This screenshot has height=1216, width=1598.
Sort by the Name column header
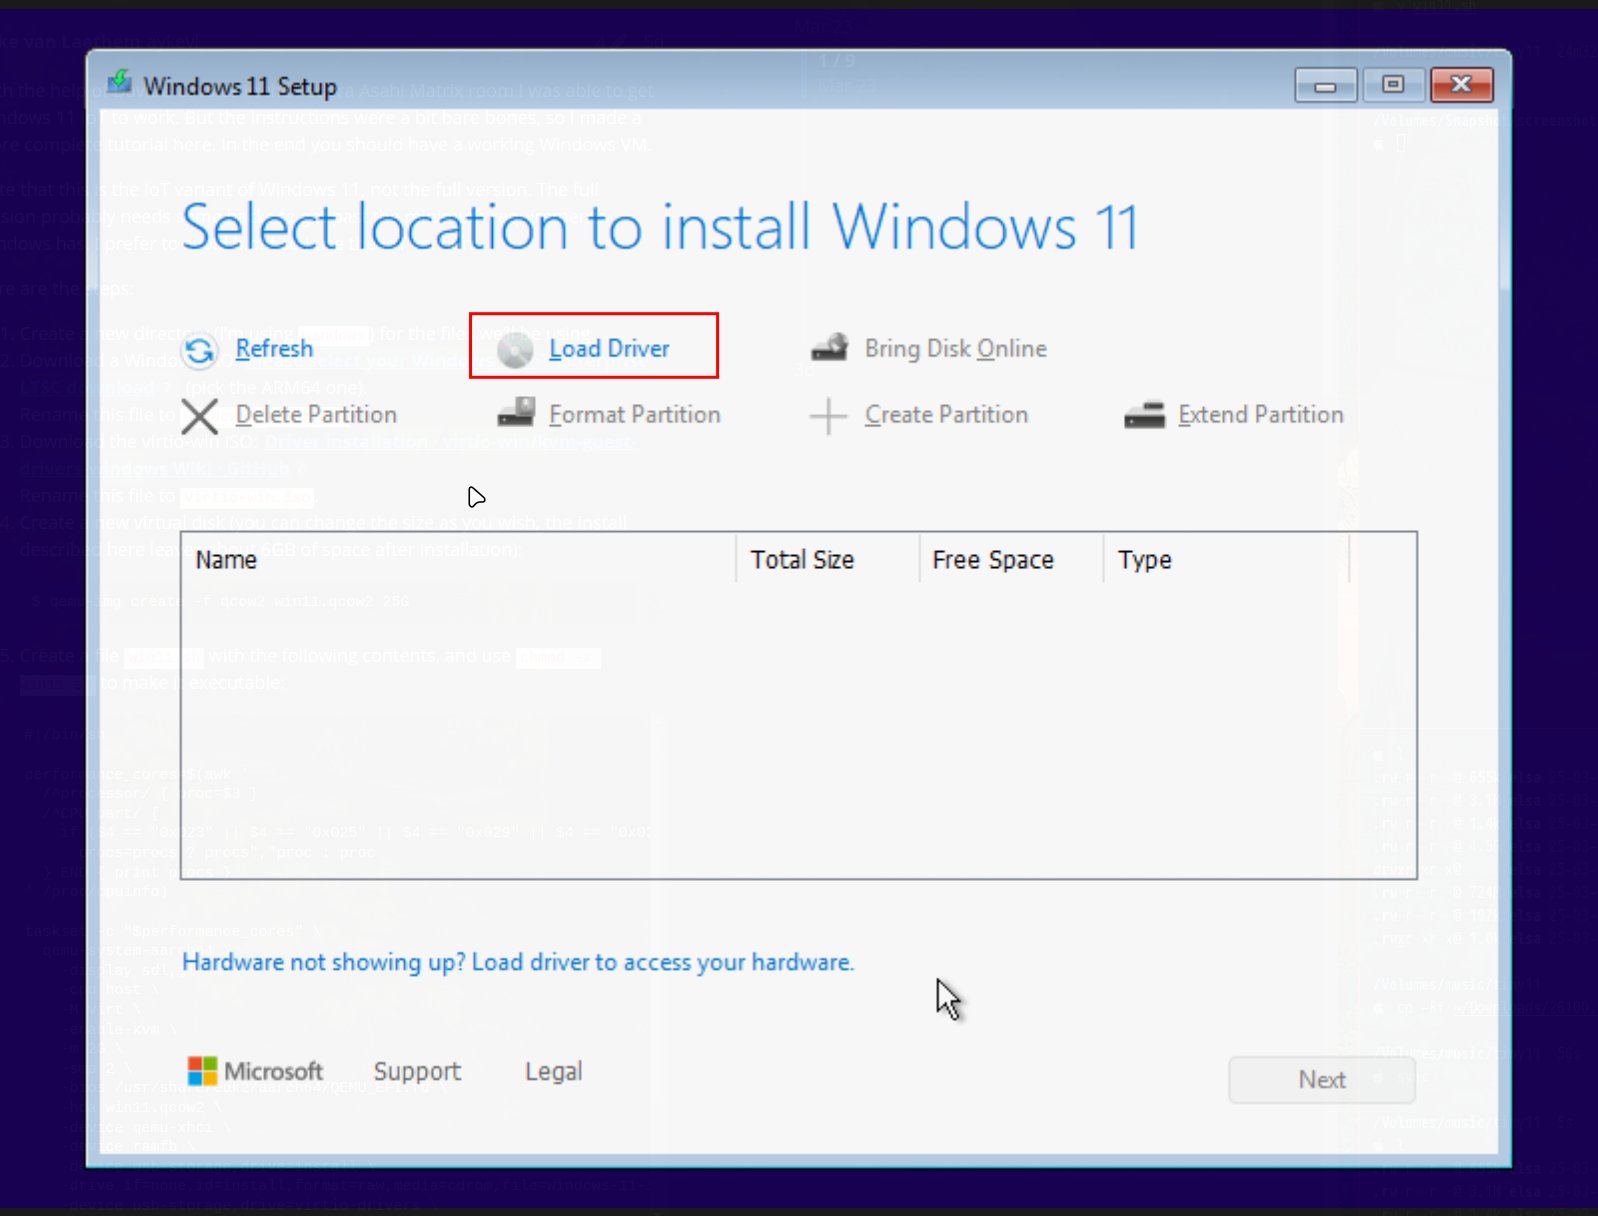(459, 560)
